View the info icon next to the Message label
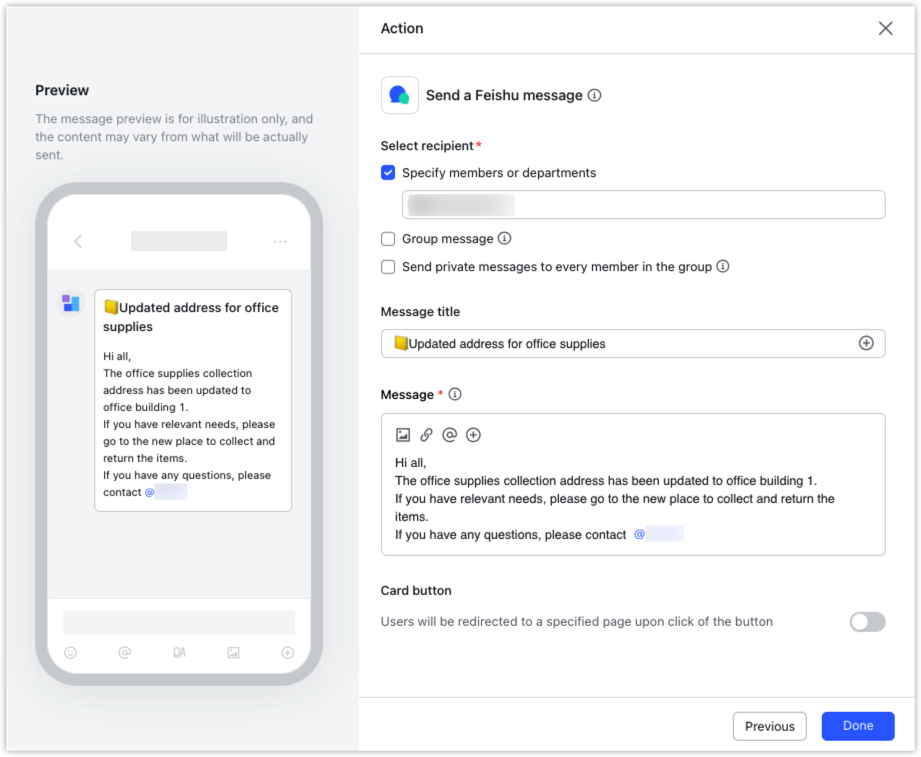The height and width of the screenshot is (757, 921). 455,394
